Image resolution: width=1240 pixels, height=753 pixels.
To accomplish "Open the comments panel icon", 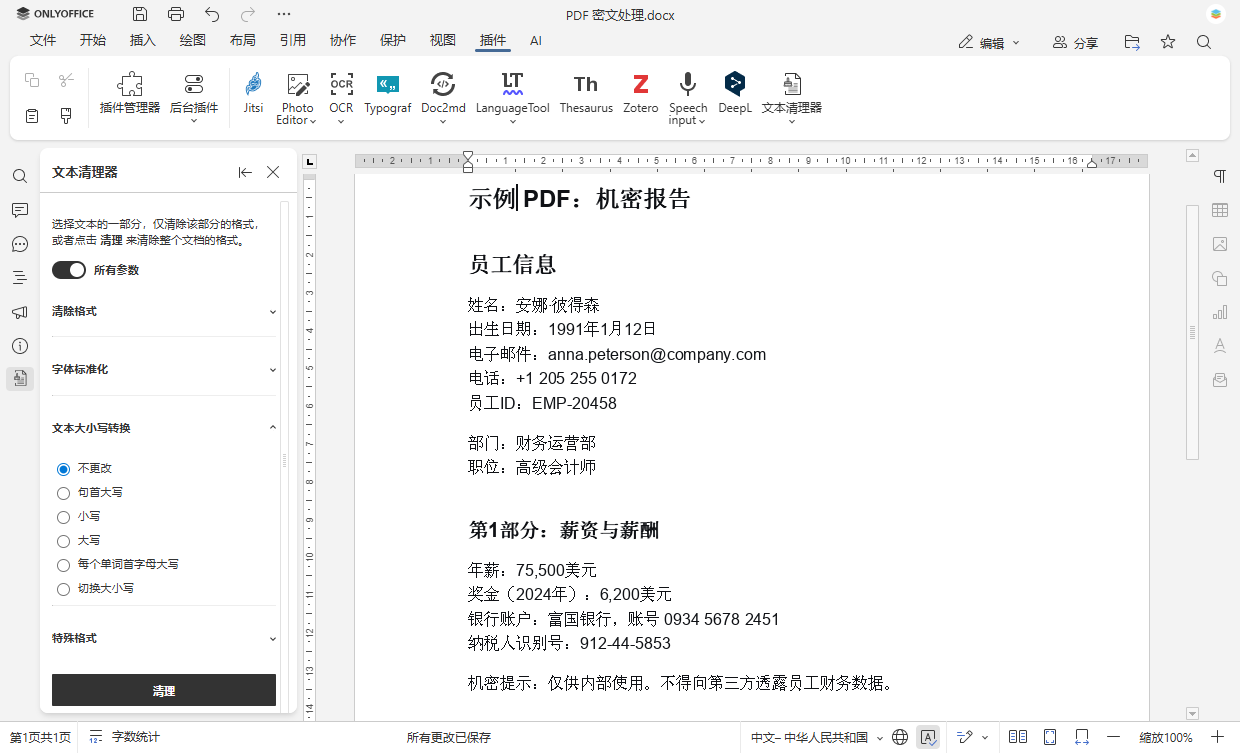I will click(x=20, y=209).
